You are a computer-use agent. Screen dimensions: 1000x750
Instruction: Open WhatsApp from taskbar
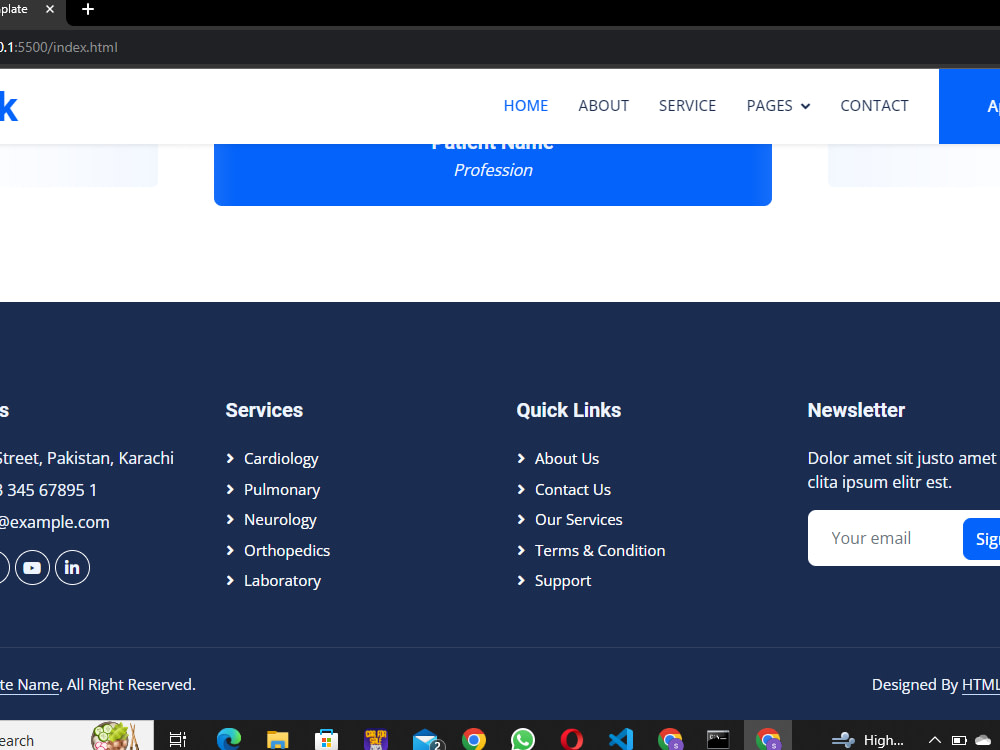tap(523, 739)
